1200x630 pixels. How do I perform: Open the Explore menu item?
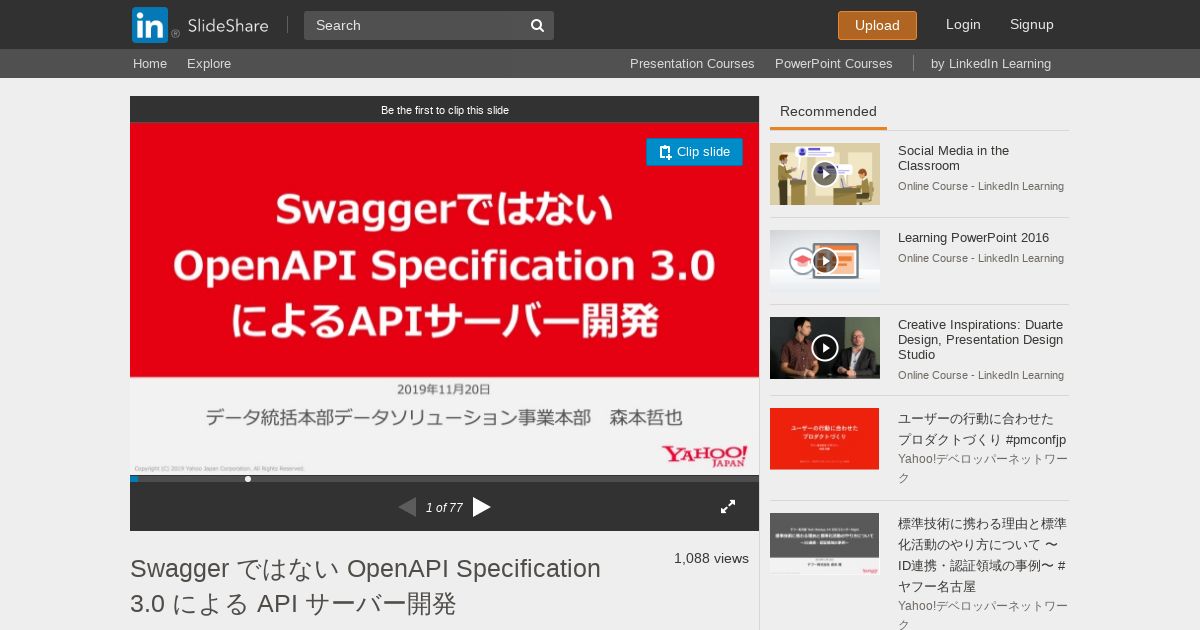click(209, 63)
